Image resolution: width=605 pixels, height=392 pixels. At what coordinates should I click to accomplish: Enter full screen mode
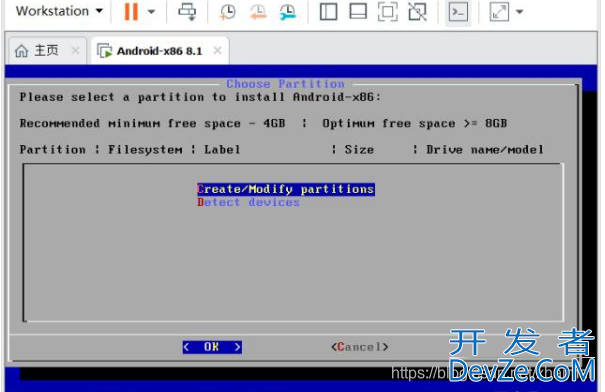388,12
